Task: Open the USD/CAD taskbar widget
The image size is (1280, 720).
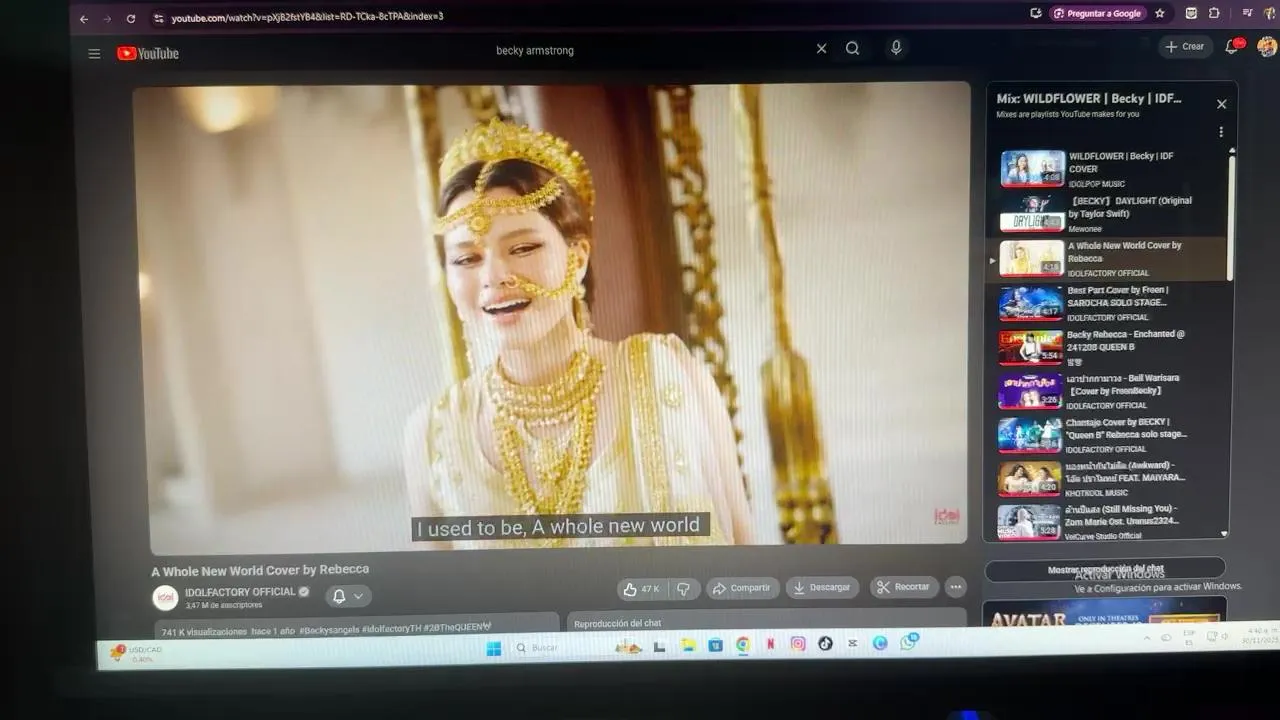Action: 136,654
